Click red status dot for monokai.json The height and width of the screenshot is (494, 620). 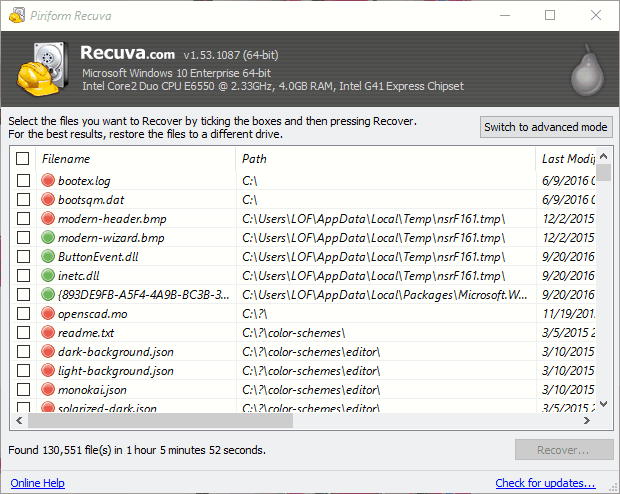(x=48, y=389)
